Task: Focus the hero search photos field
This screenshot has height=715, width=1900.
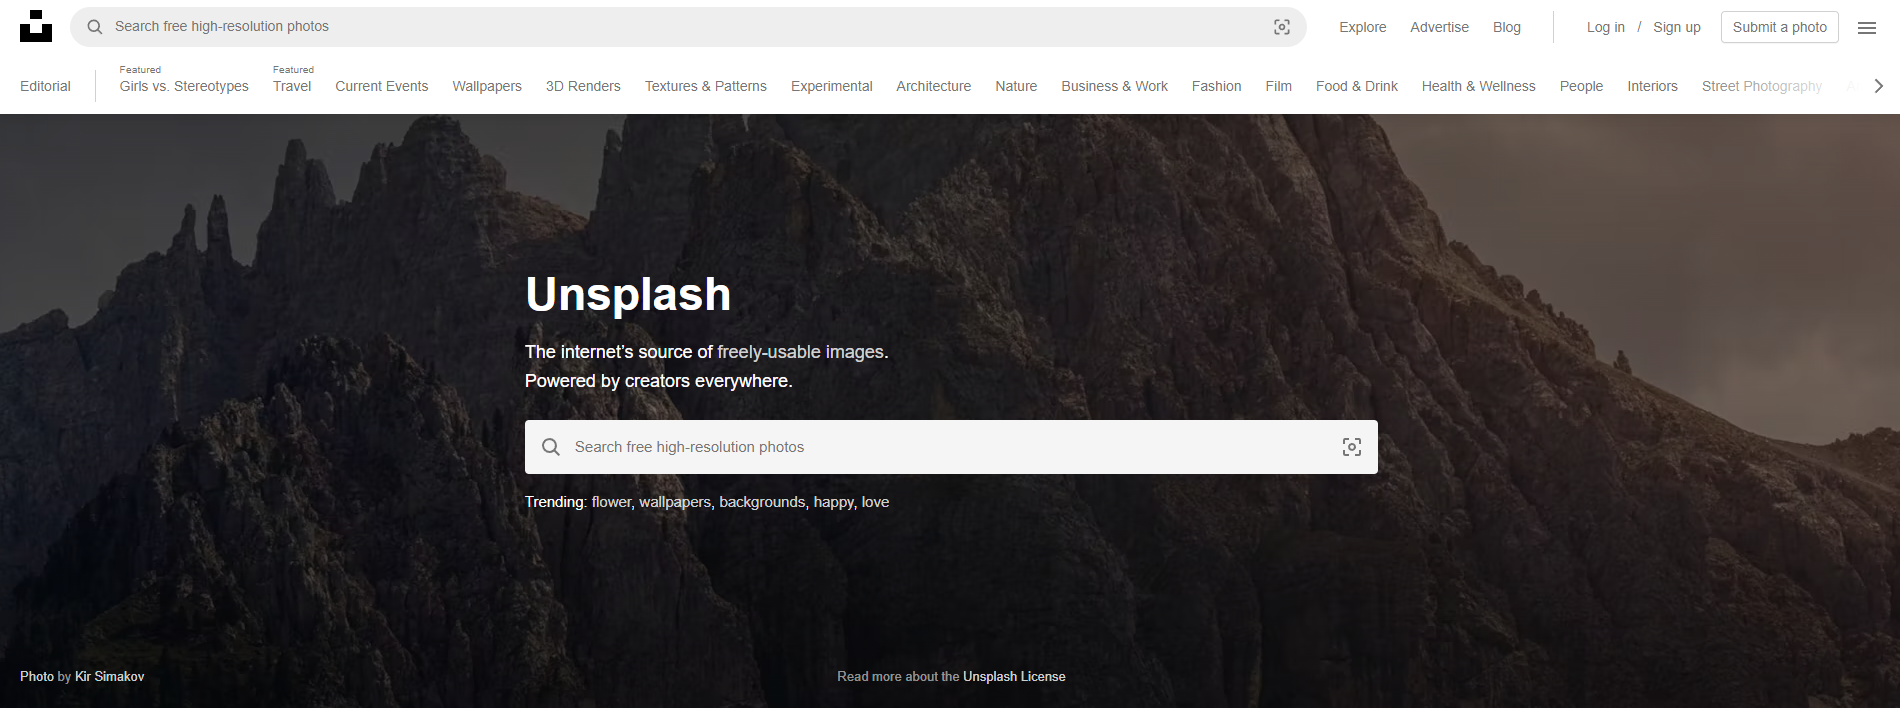Action: (x=951, y=447)
